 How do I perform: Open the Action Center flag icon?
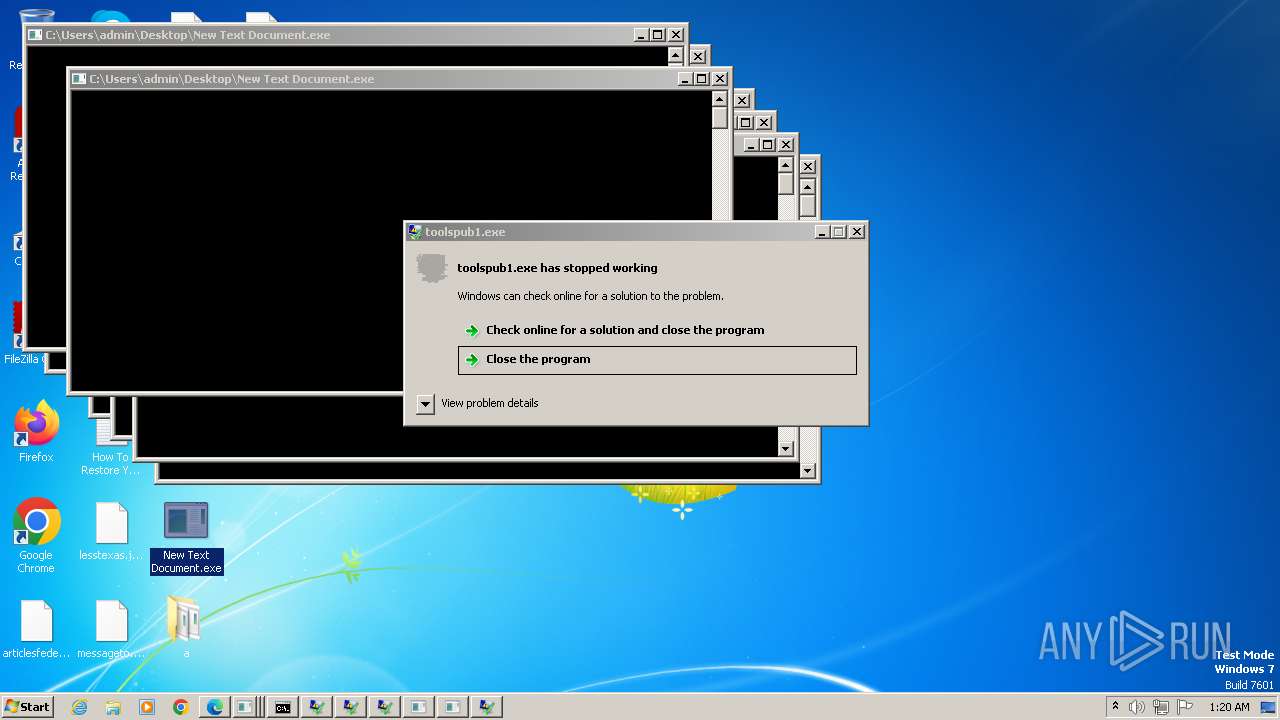(1185, 707)
